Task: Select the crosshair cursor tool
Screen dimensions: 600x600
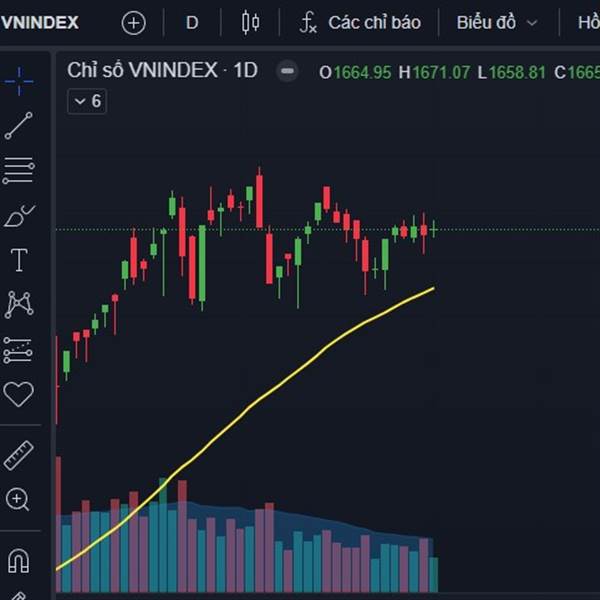Action: (x=19, y=80)
